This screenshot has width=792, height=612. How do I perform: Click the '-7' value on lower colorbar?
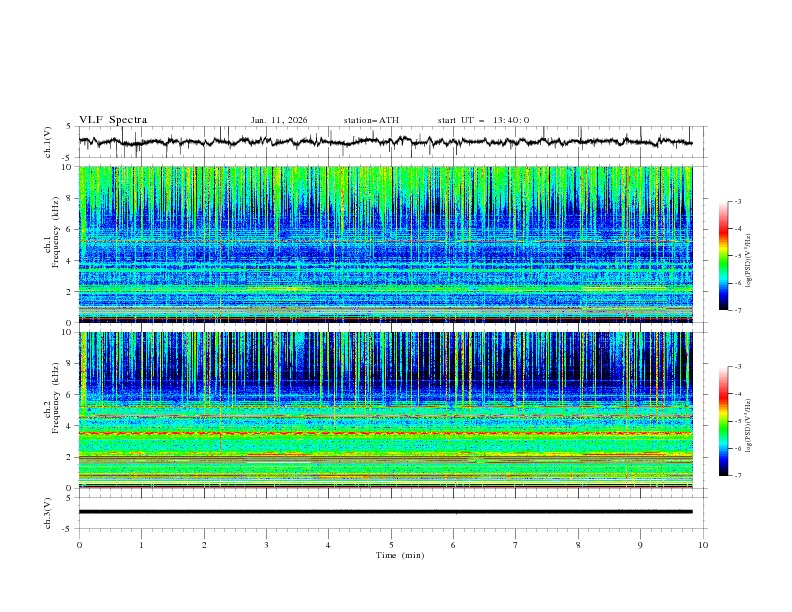point(738,476)
